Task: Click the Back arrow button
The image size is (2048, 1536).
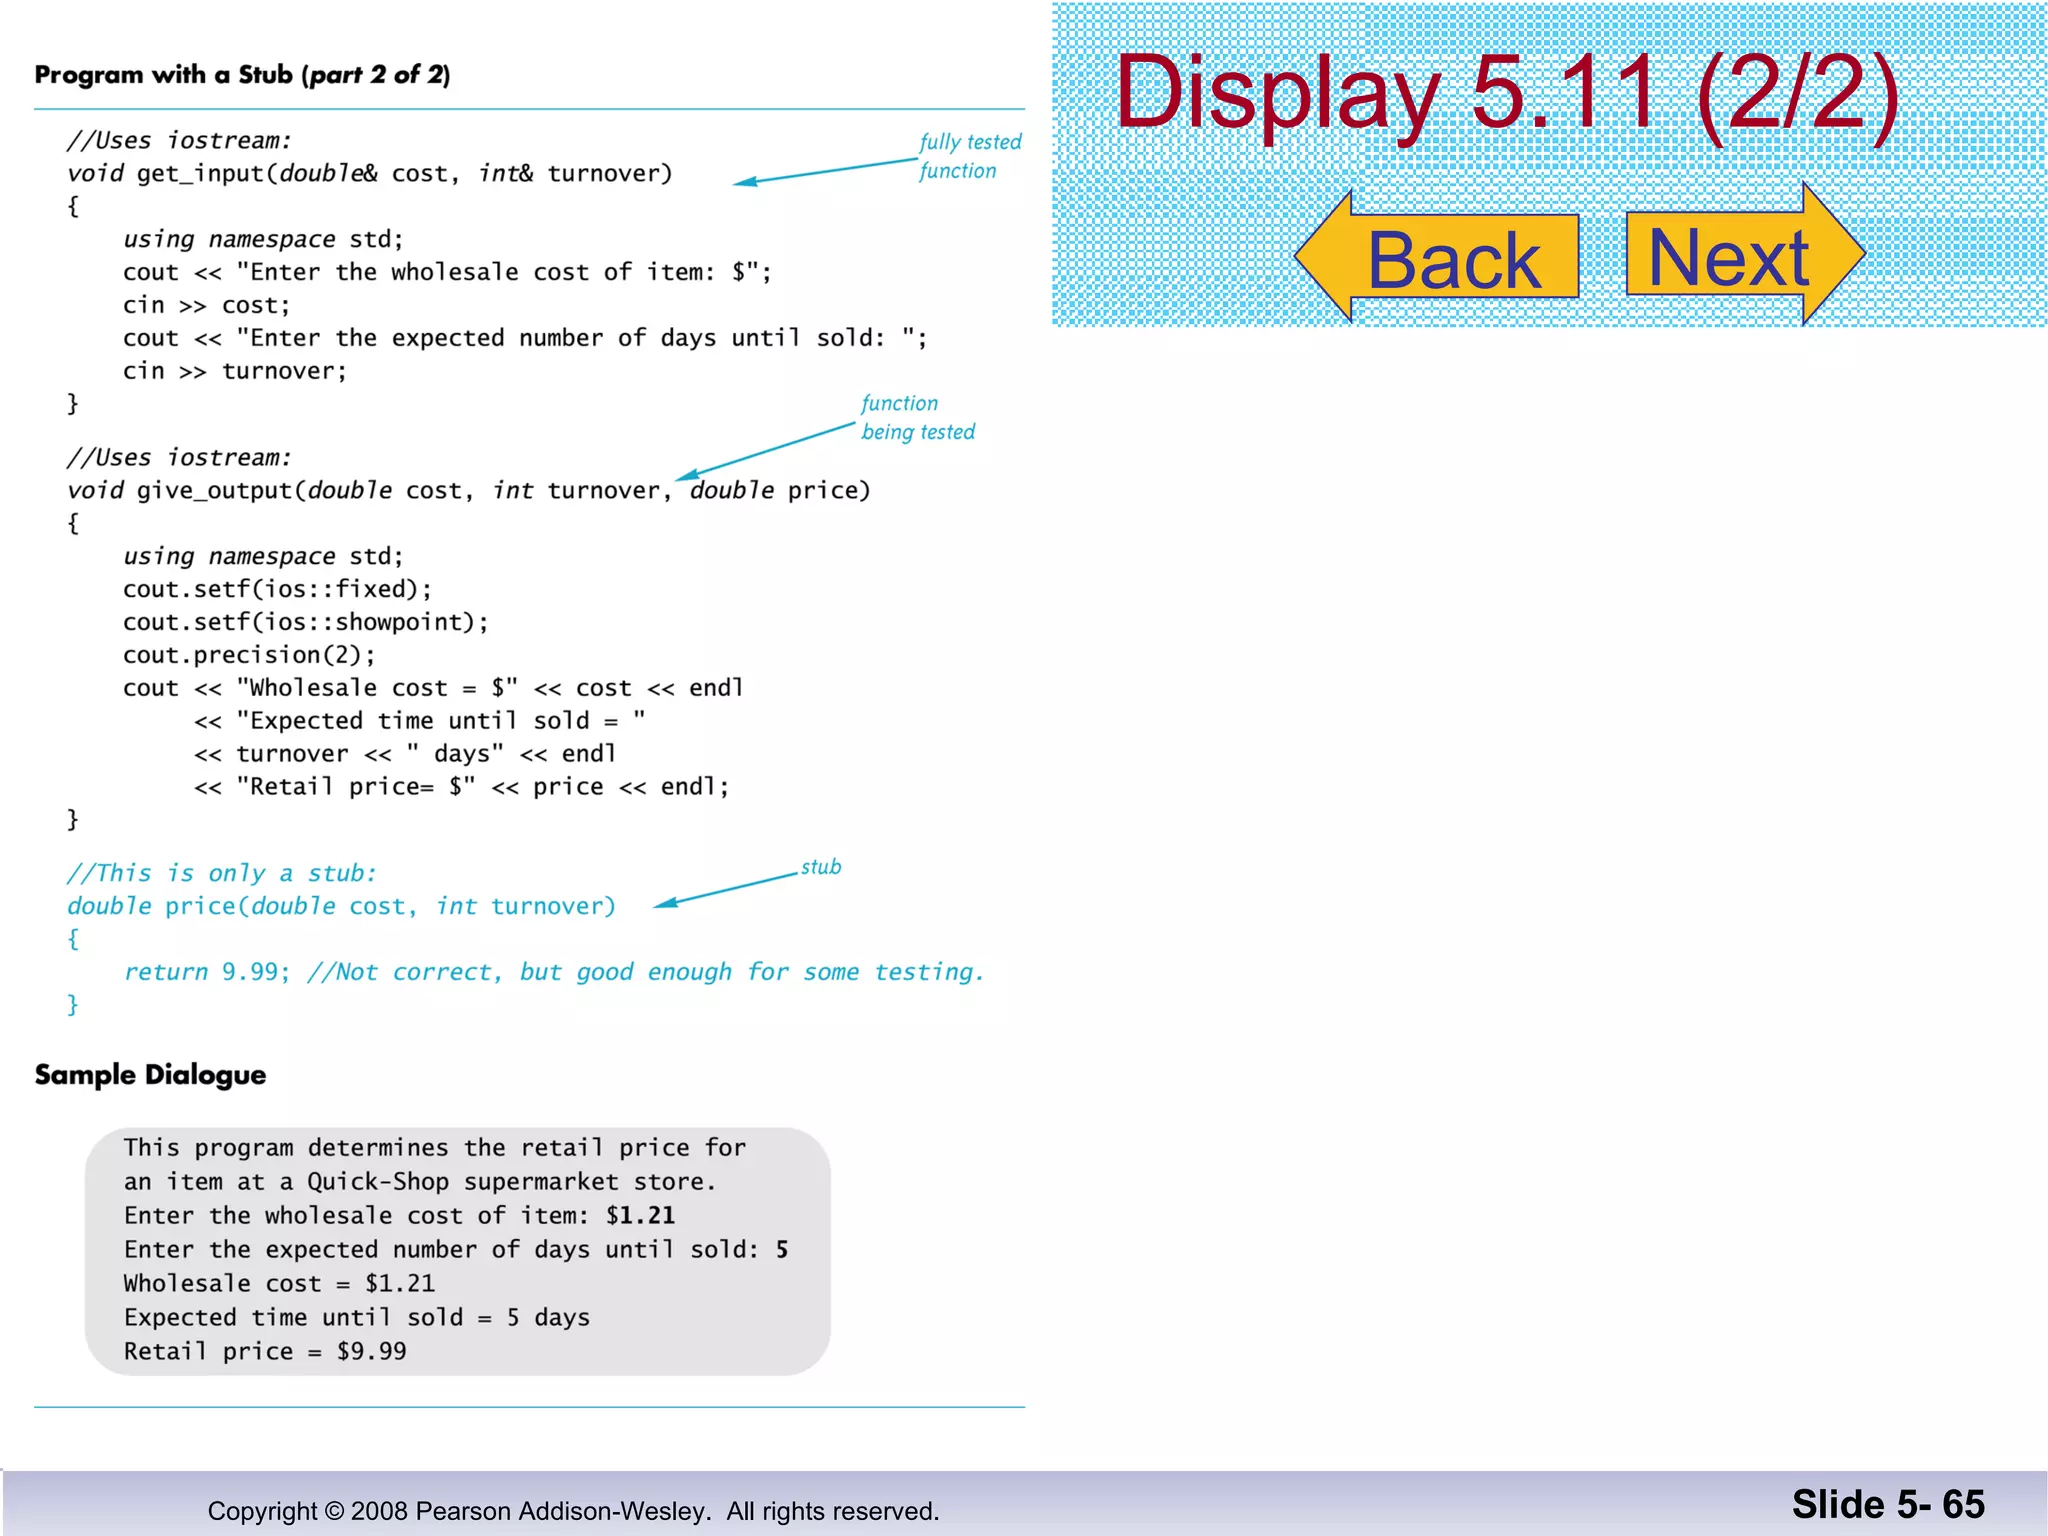Action: click(x=1437, y=256)
